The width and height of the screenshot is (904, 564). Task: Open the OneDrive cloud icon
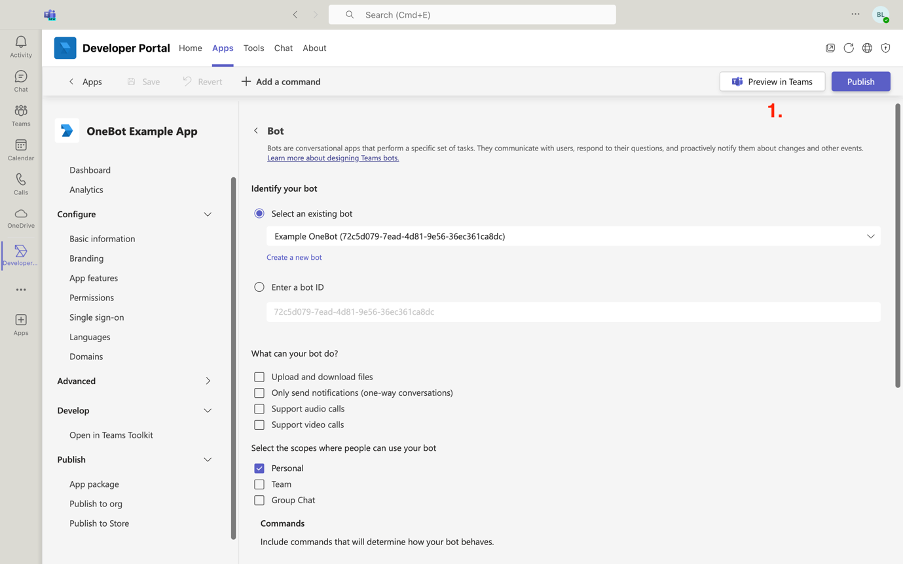21,213
